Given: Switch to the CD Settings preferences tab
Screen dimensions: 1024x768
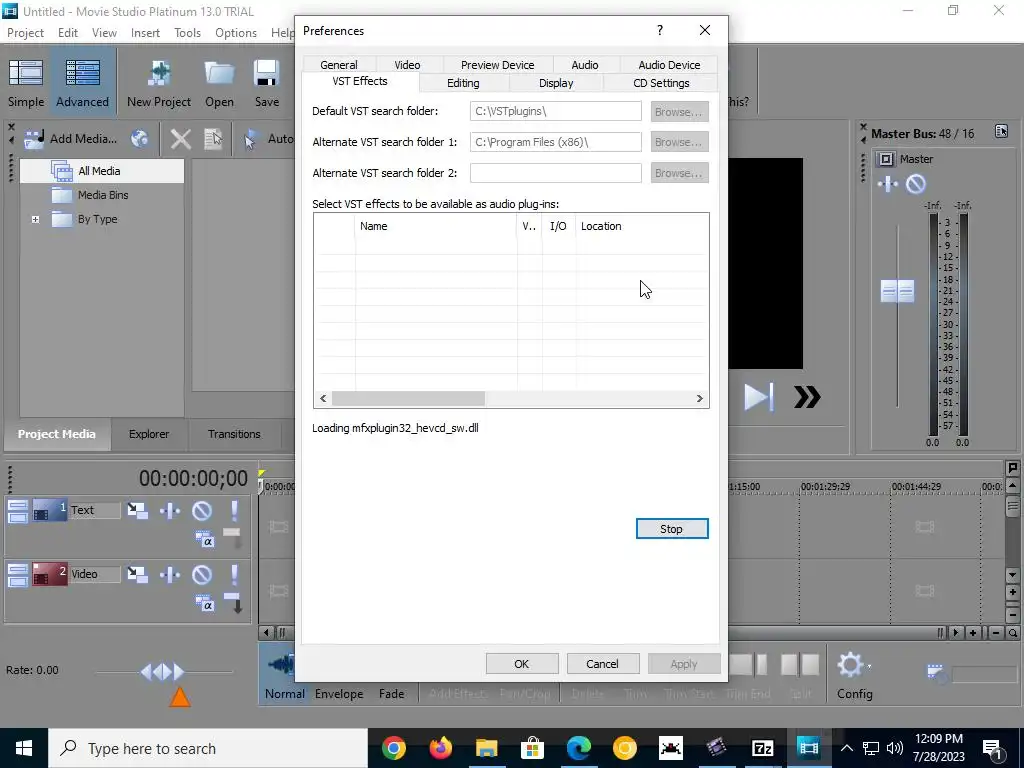Looking at the screenshot, I should click(x=661, y=83).
